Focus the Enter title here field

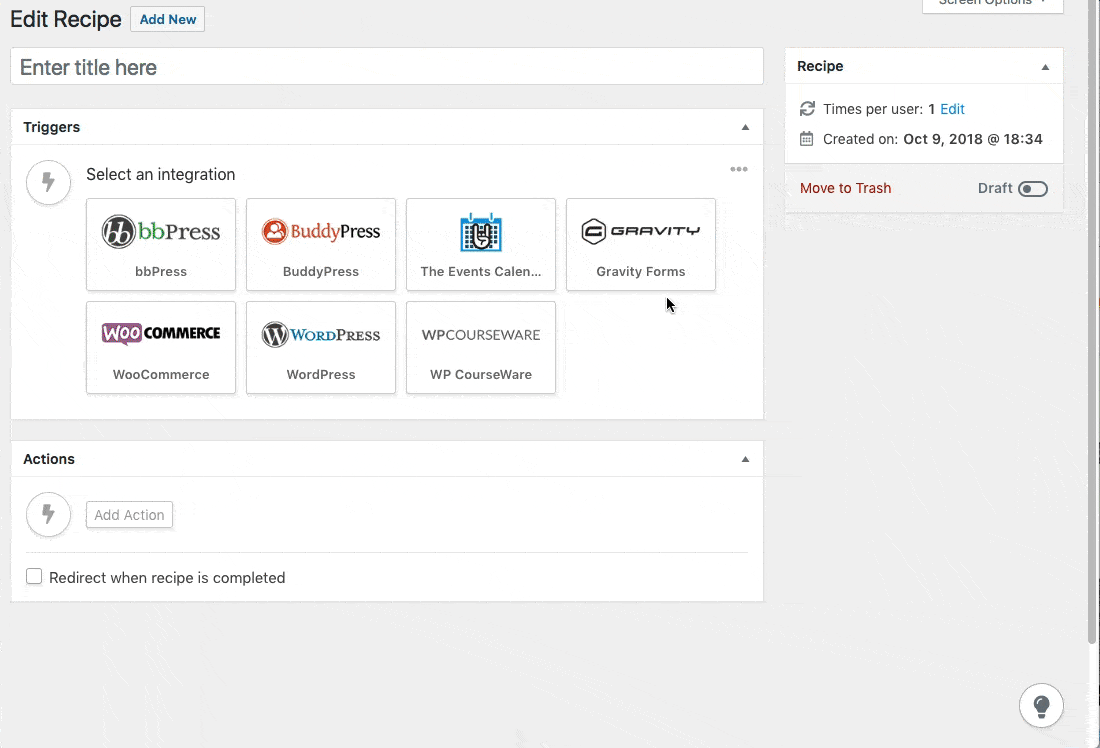click(387, 67)
